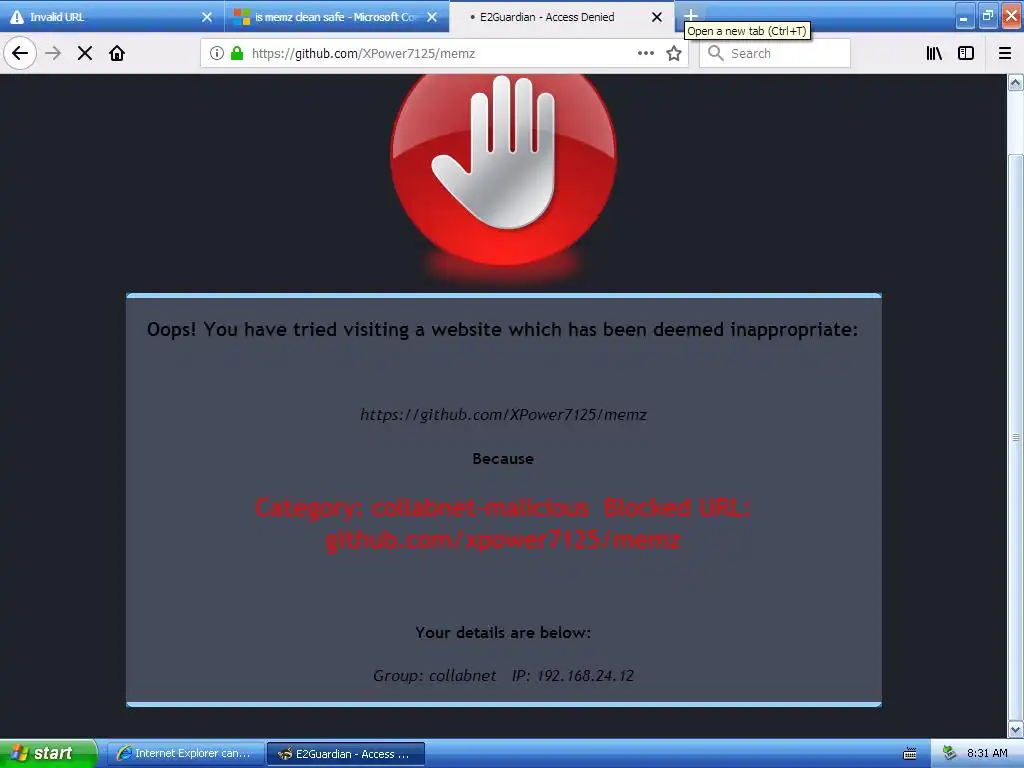Restore down the Firefox window
Screen dimensions: 1024x768
pyautogui.click(x=988, y=16)
